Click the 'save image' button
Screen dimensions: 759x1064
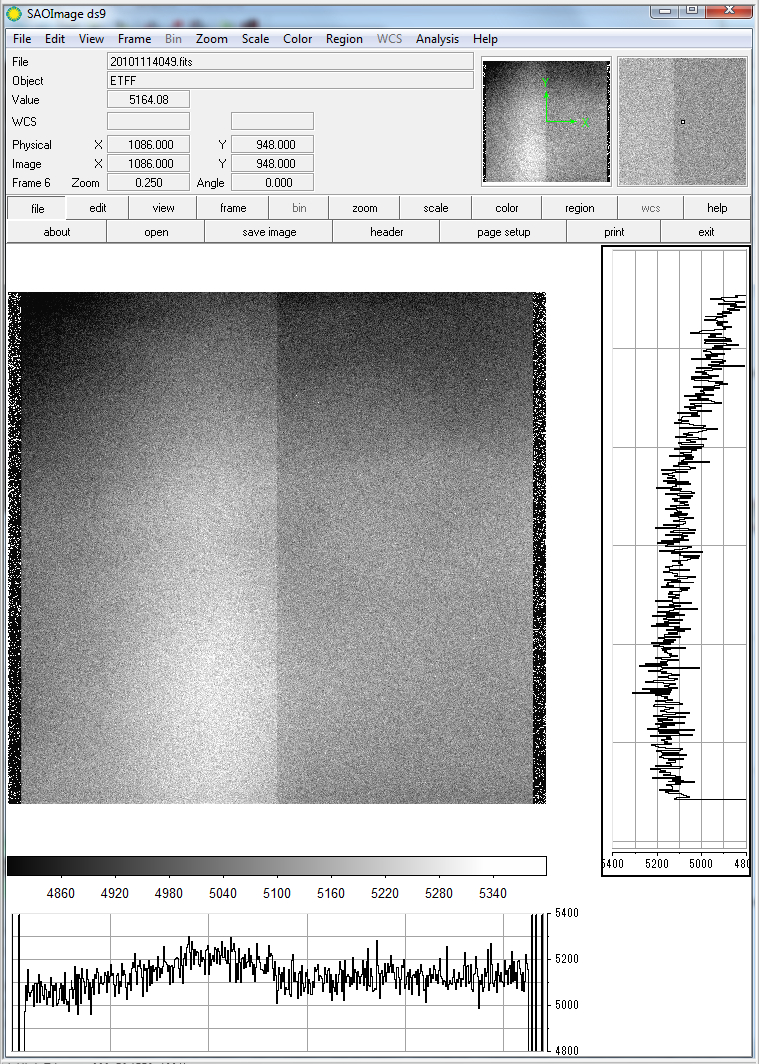[269, 232]
